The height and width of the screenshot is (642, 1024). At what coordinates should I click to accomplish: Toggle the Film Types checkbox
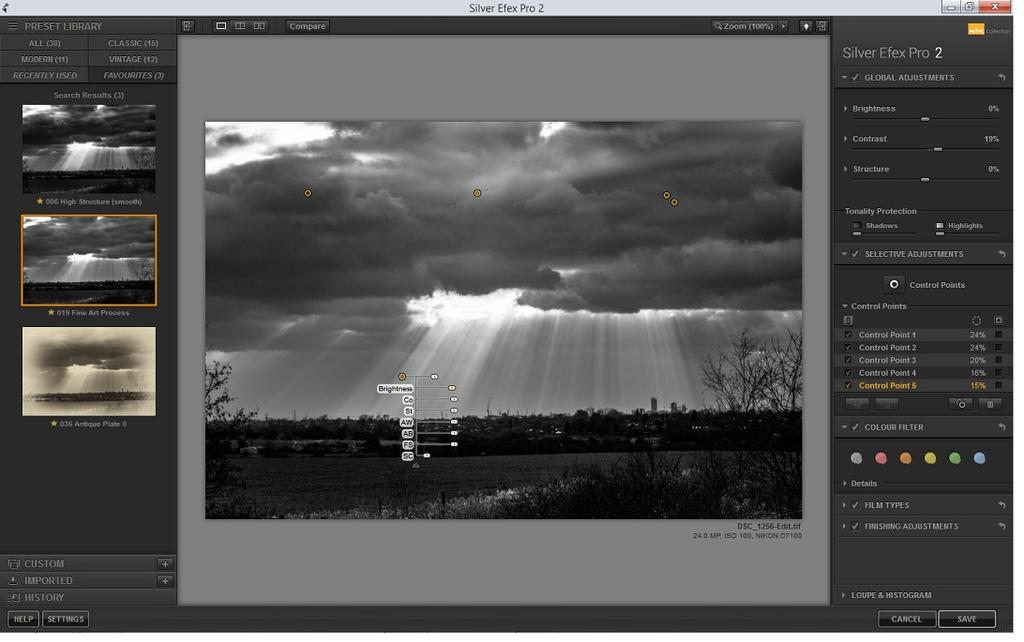pos(855,506)
